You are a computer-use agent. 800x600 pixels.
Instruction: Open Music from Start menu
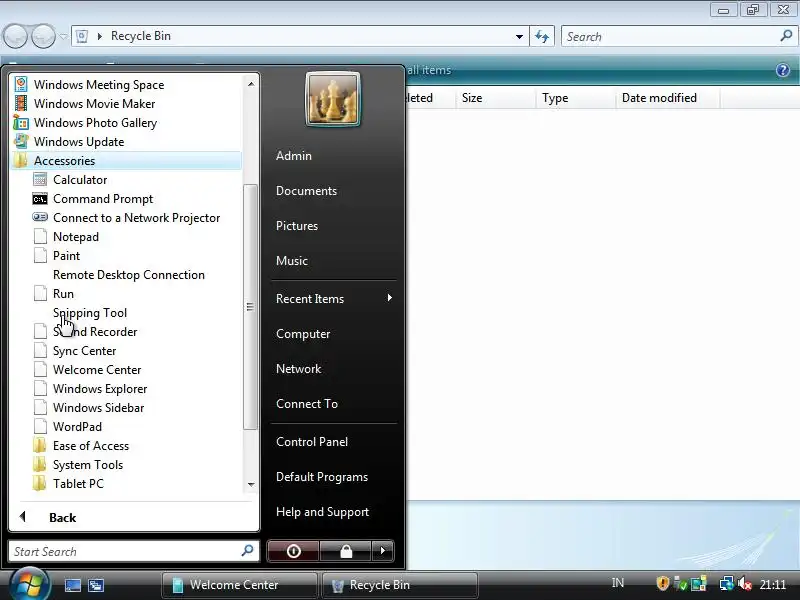pyautogui.click(x=292, y=261)
